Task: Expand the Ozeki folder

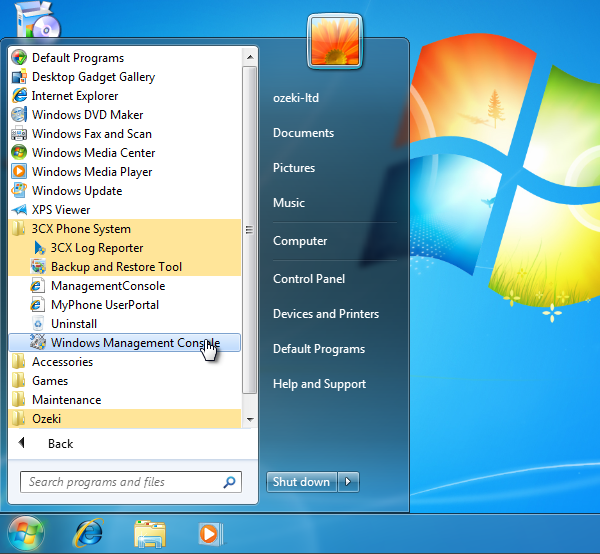Action: click(x=124, y=419)
